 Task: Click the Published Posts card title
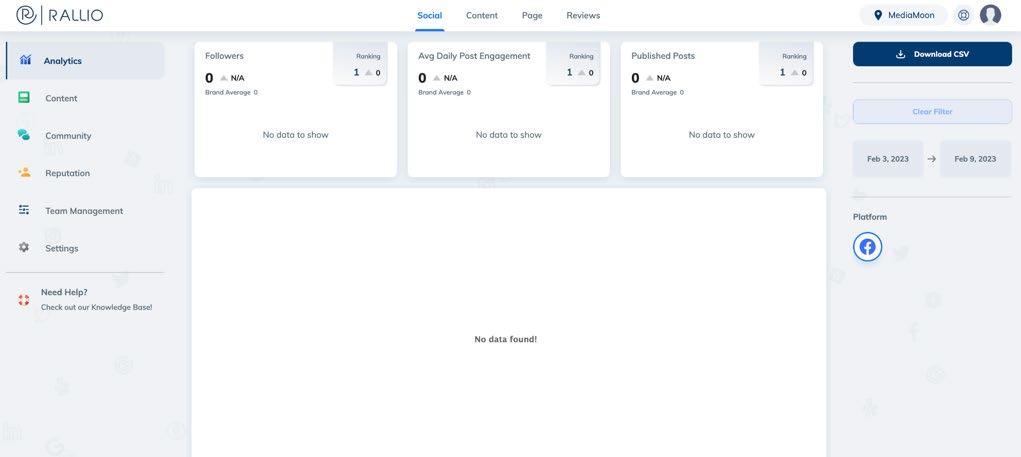663,56
